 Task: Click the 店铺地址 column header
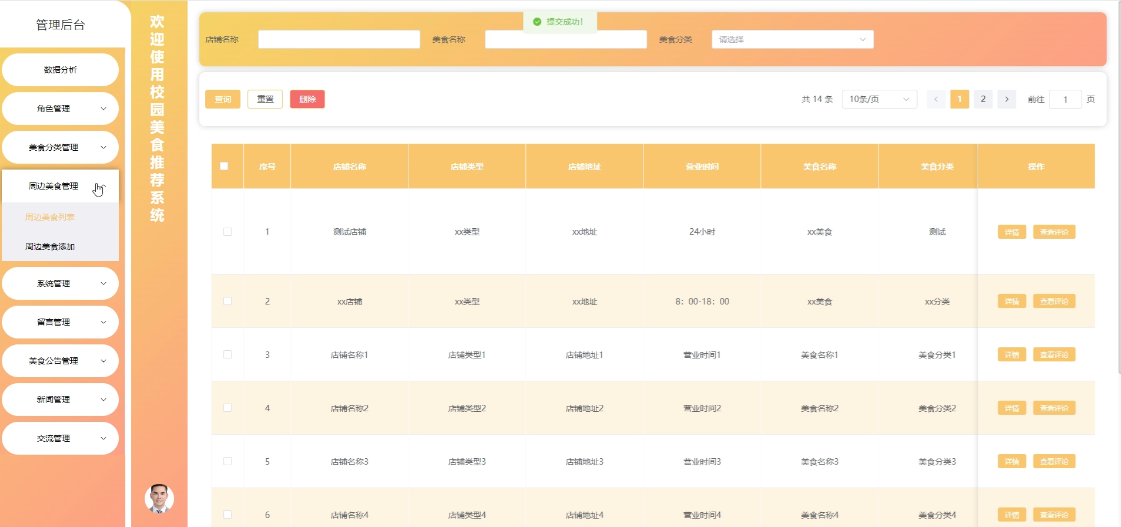[x=584, y=166]
